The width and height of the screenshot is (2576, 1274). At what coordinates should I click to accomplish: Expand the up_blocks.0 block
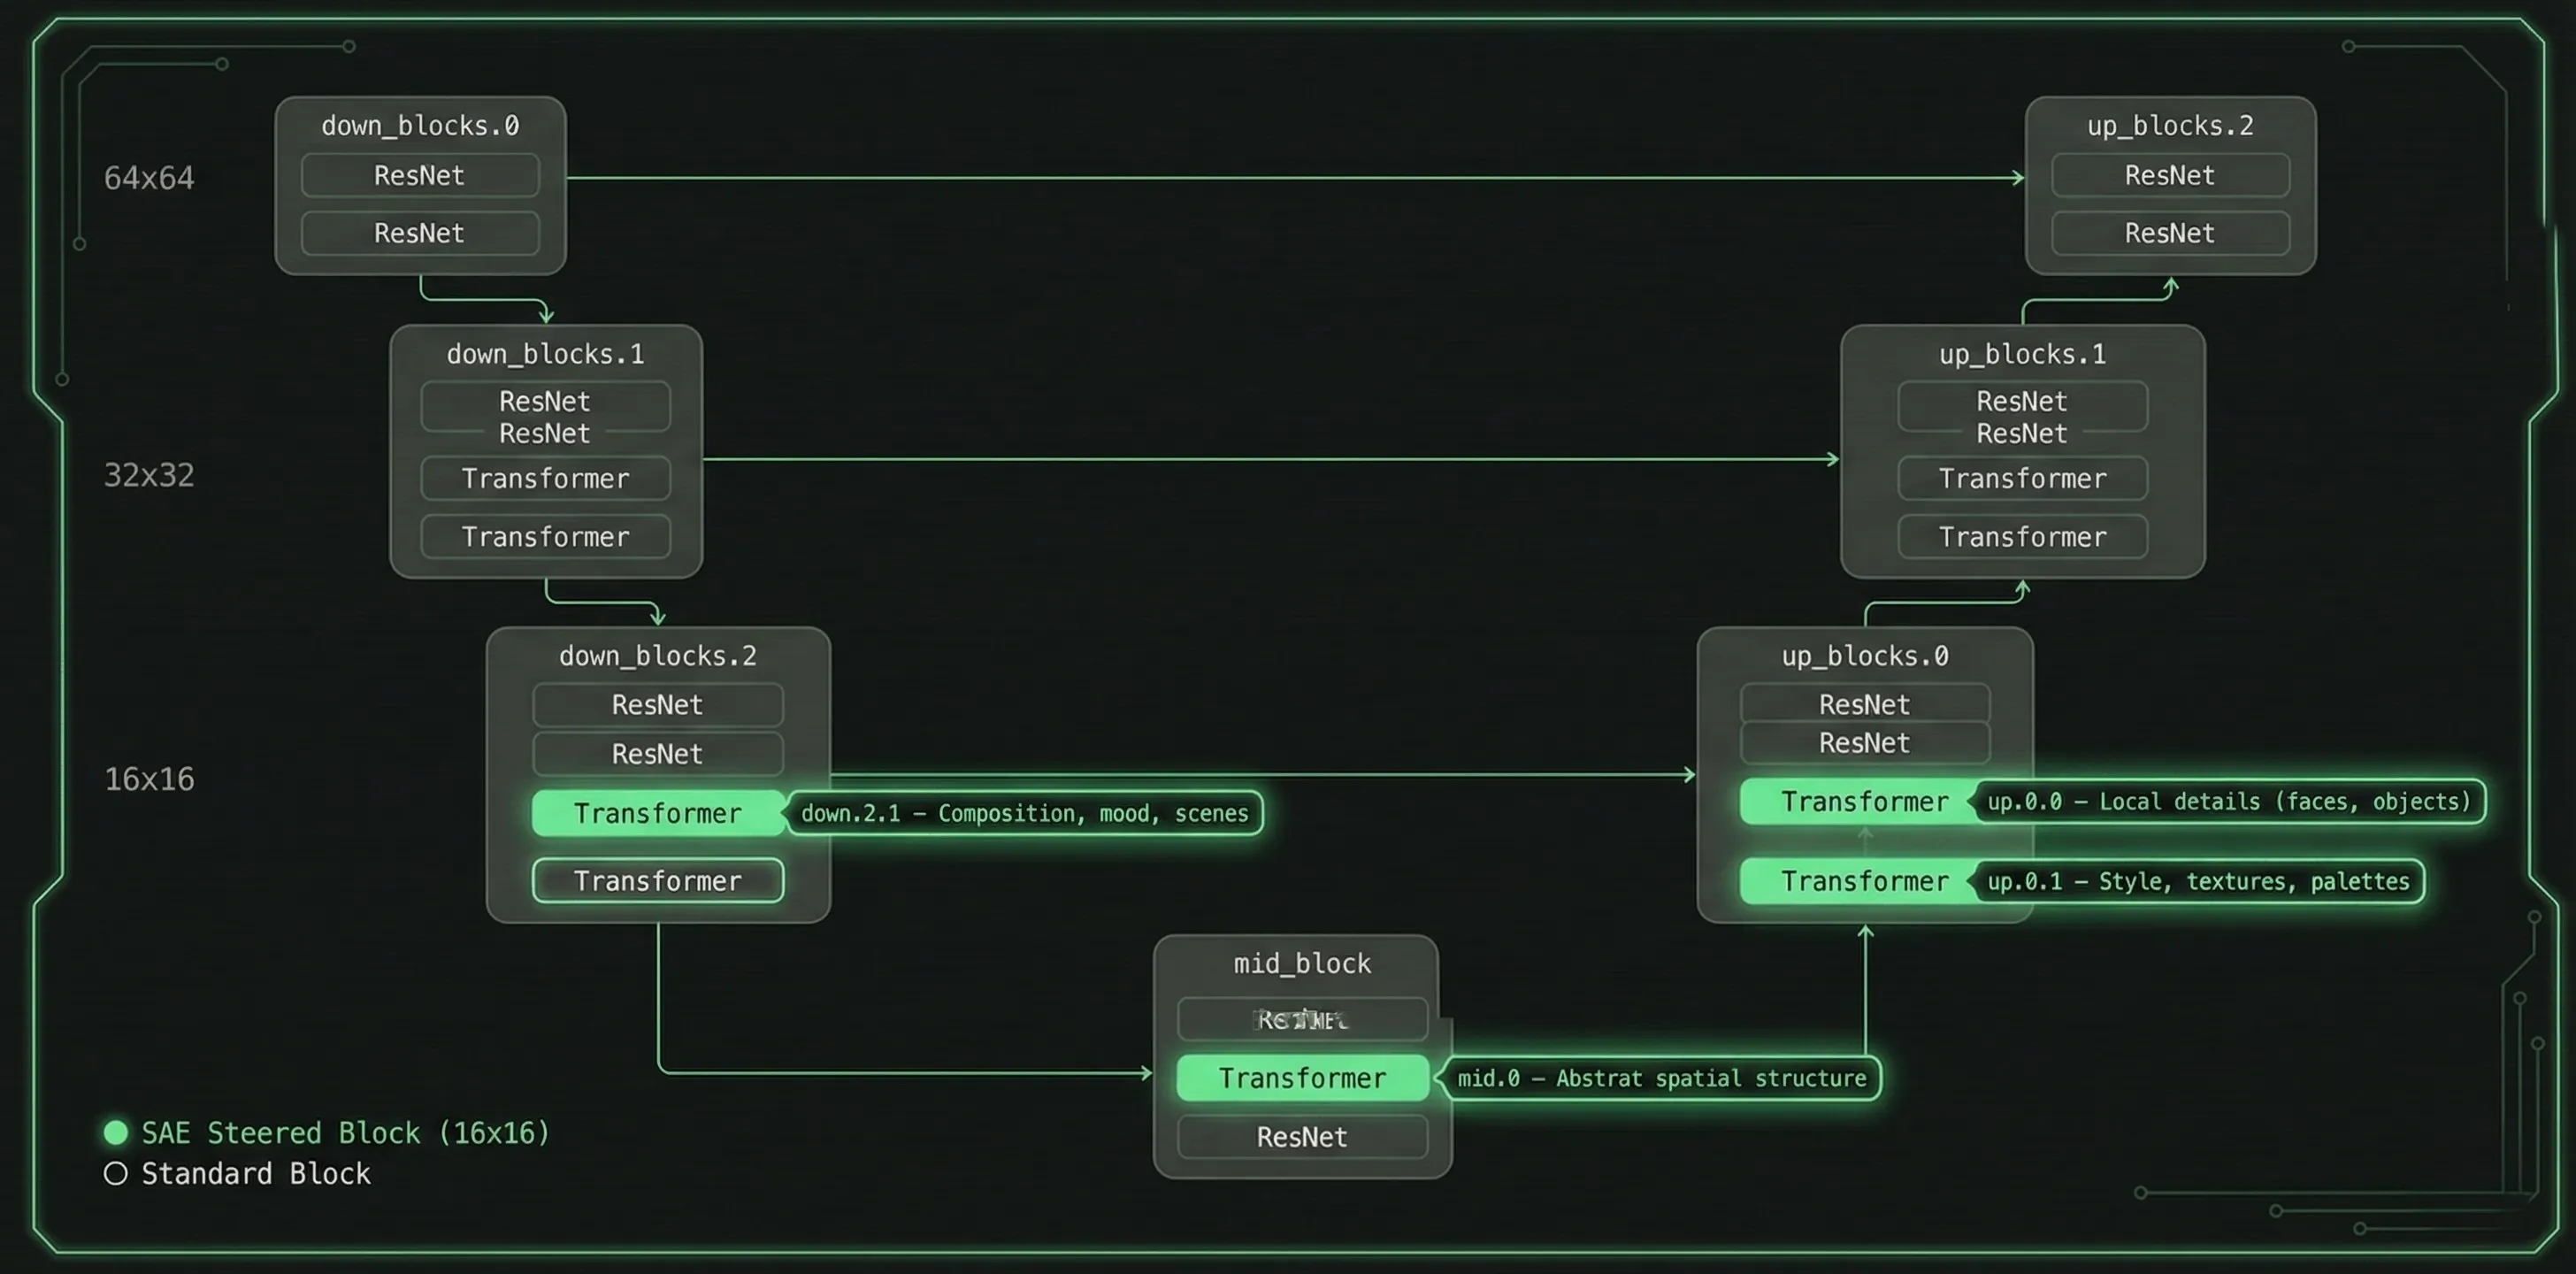[x=1864, y=655]
